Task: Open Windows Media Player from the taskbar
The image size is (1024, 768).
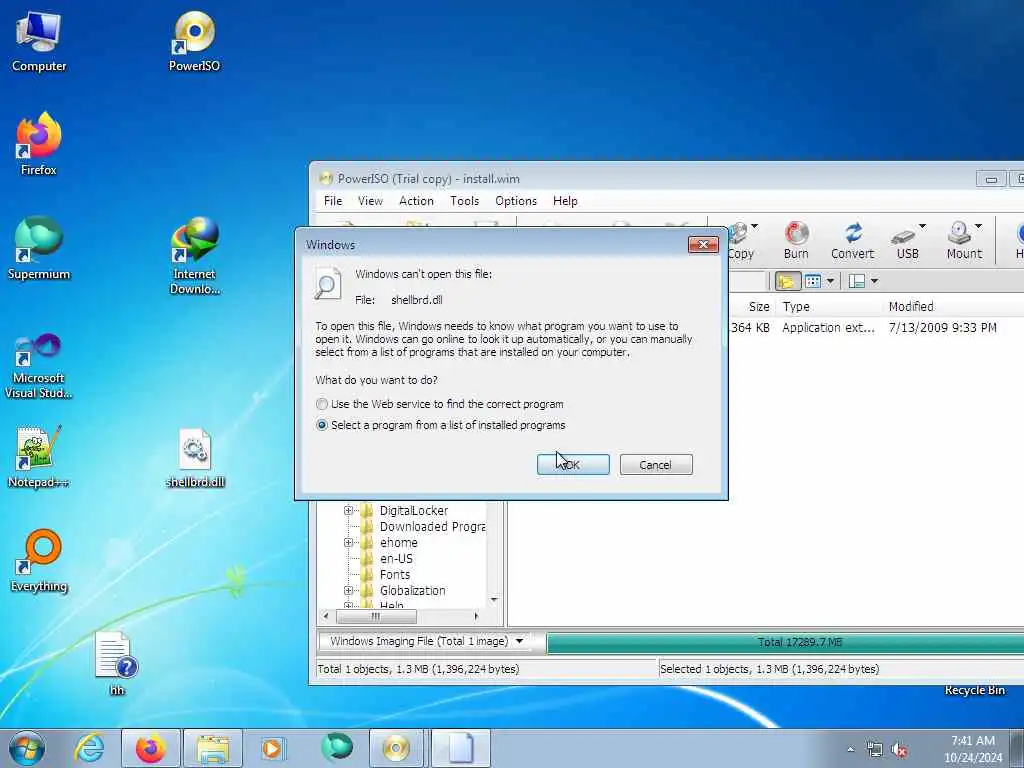Action: [x=272, y=748]
